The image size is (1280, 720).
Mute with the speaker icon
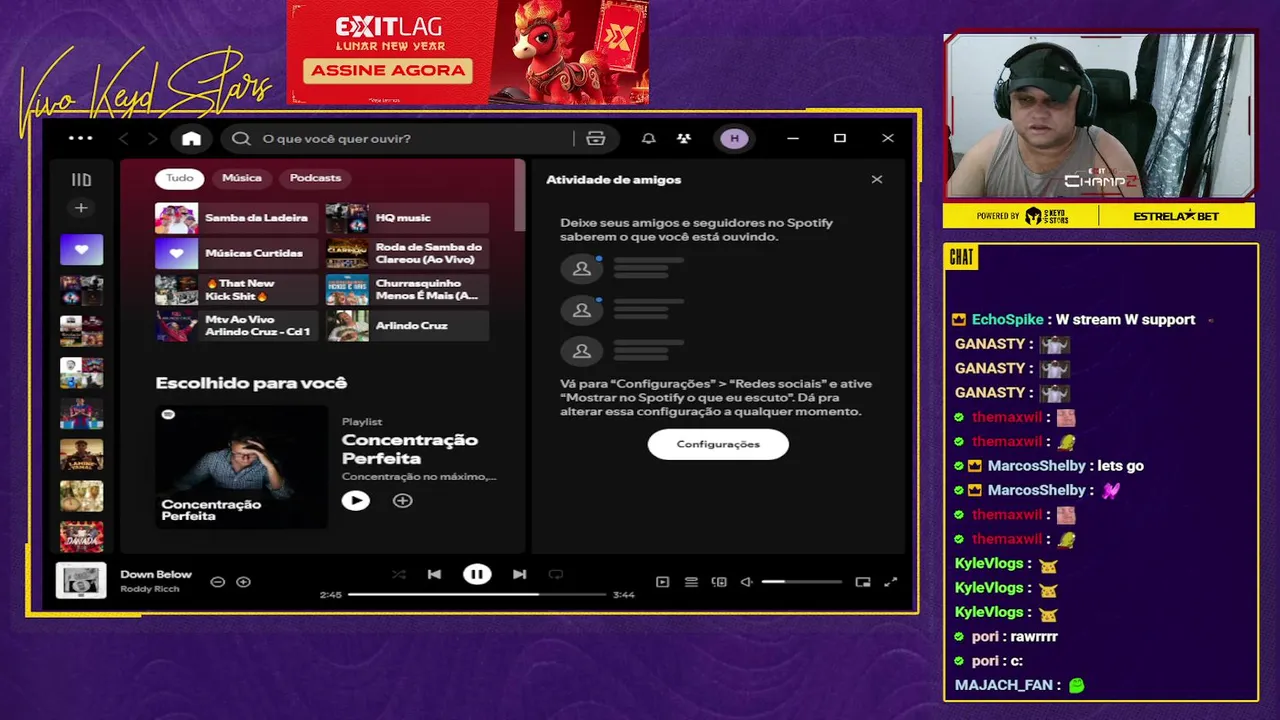(746, 582)
